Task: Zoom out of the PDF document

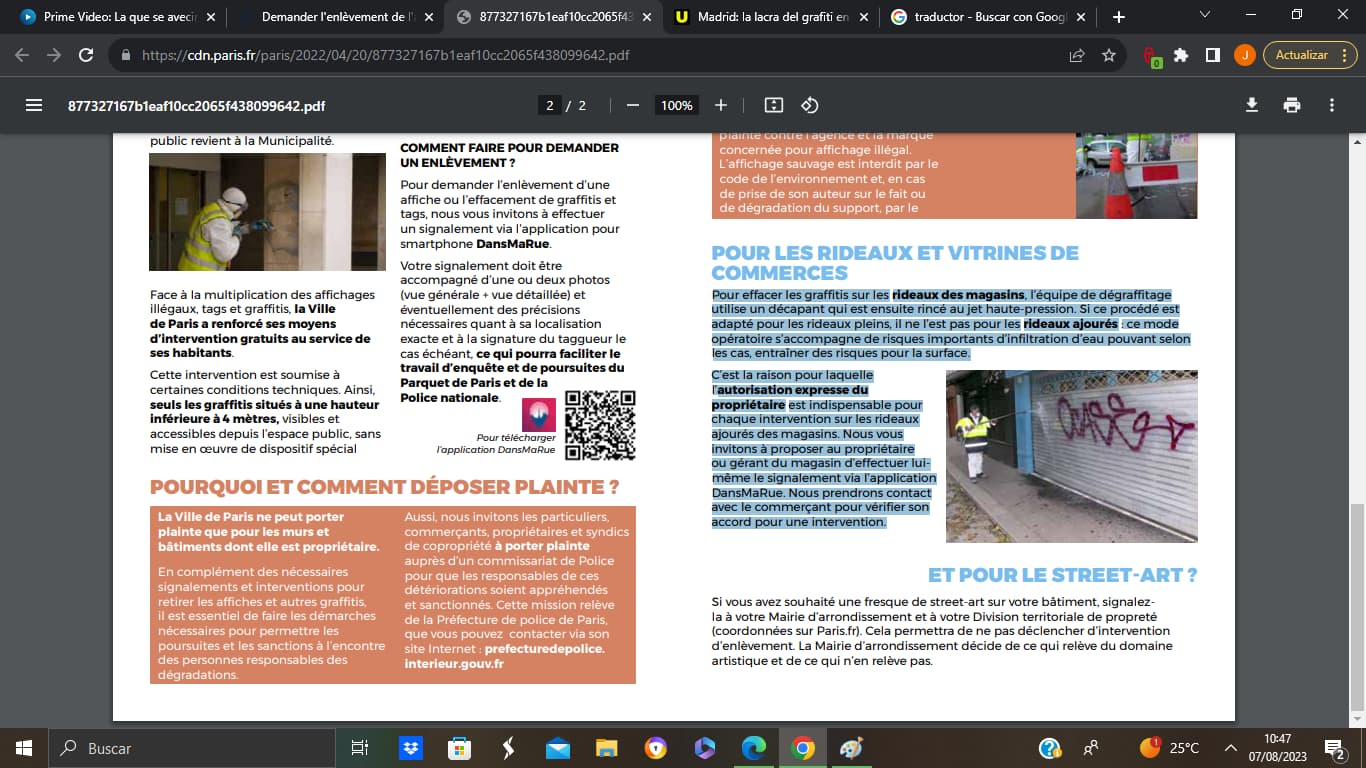Action: [x=632, y=105]
